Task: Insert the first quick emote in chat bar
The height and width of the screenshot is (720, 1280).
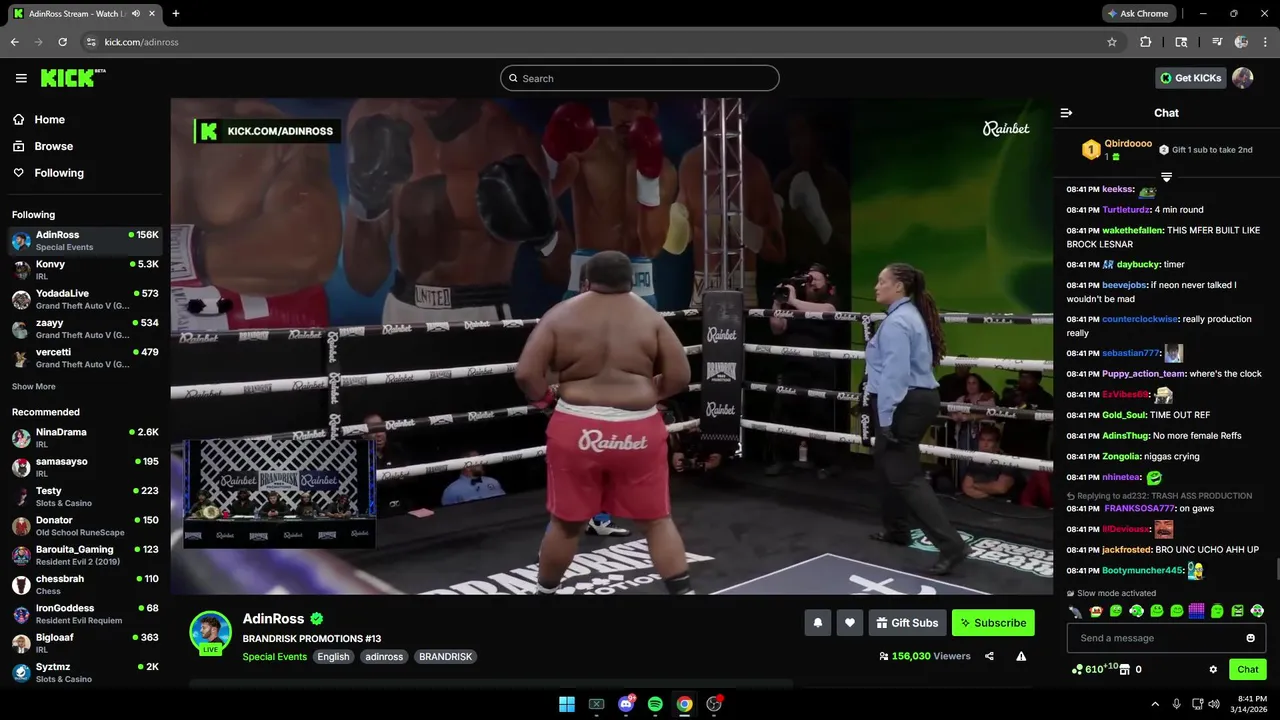Action: tap(1076, 611)
